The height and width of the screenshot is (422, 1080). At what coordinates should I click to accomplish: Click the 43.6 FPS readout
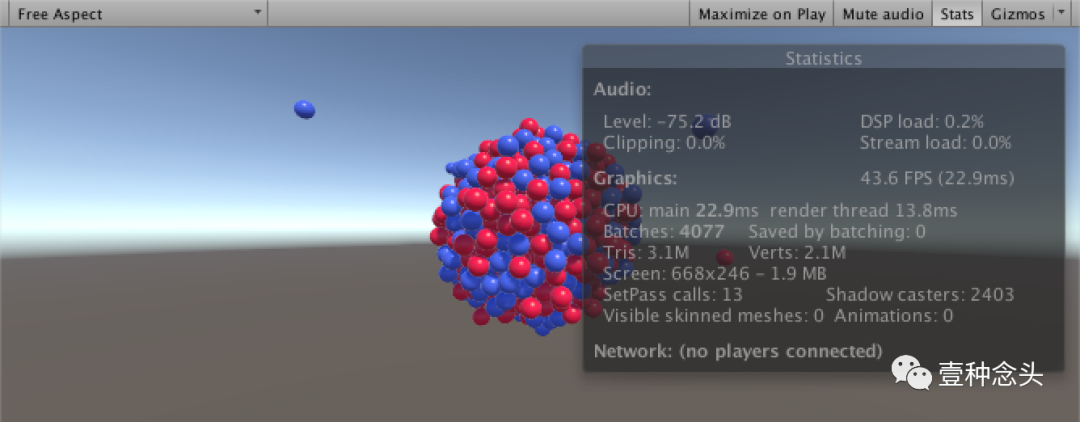(937, 179)
